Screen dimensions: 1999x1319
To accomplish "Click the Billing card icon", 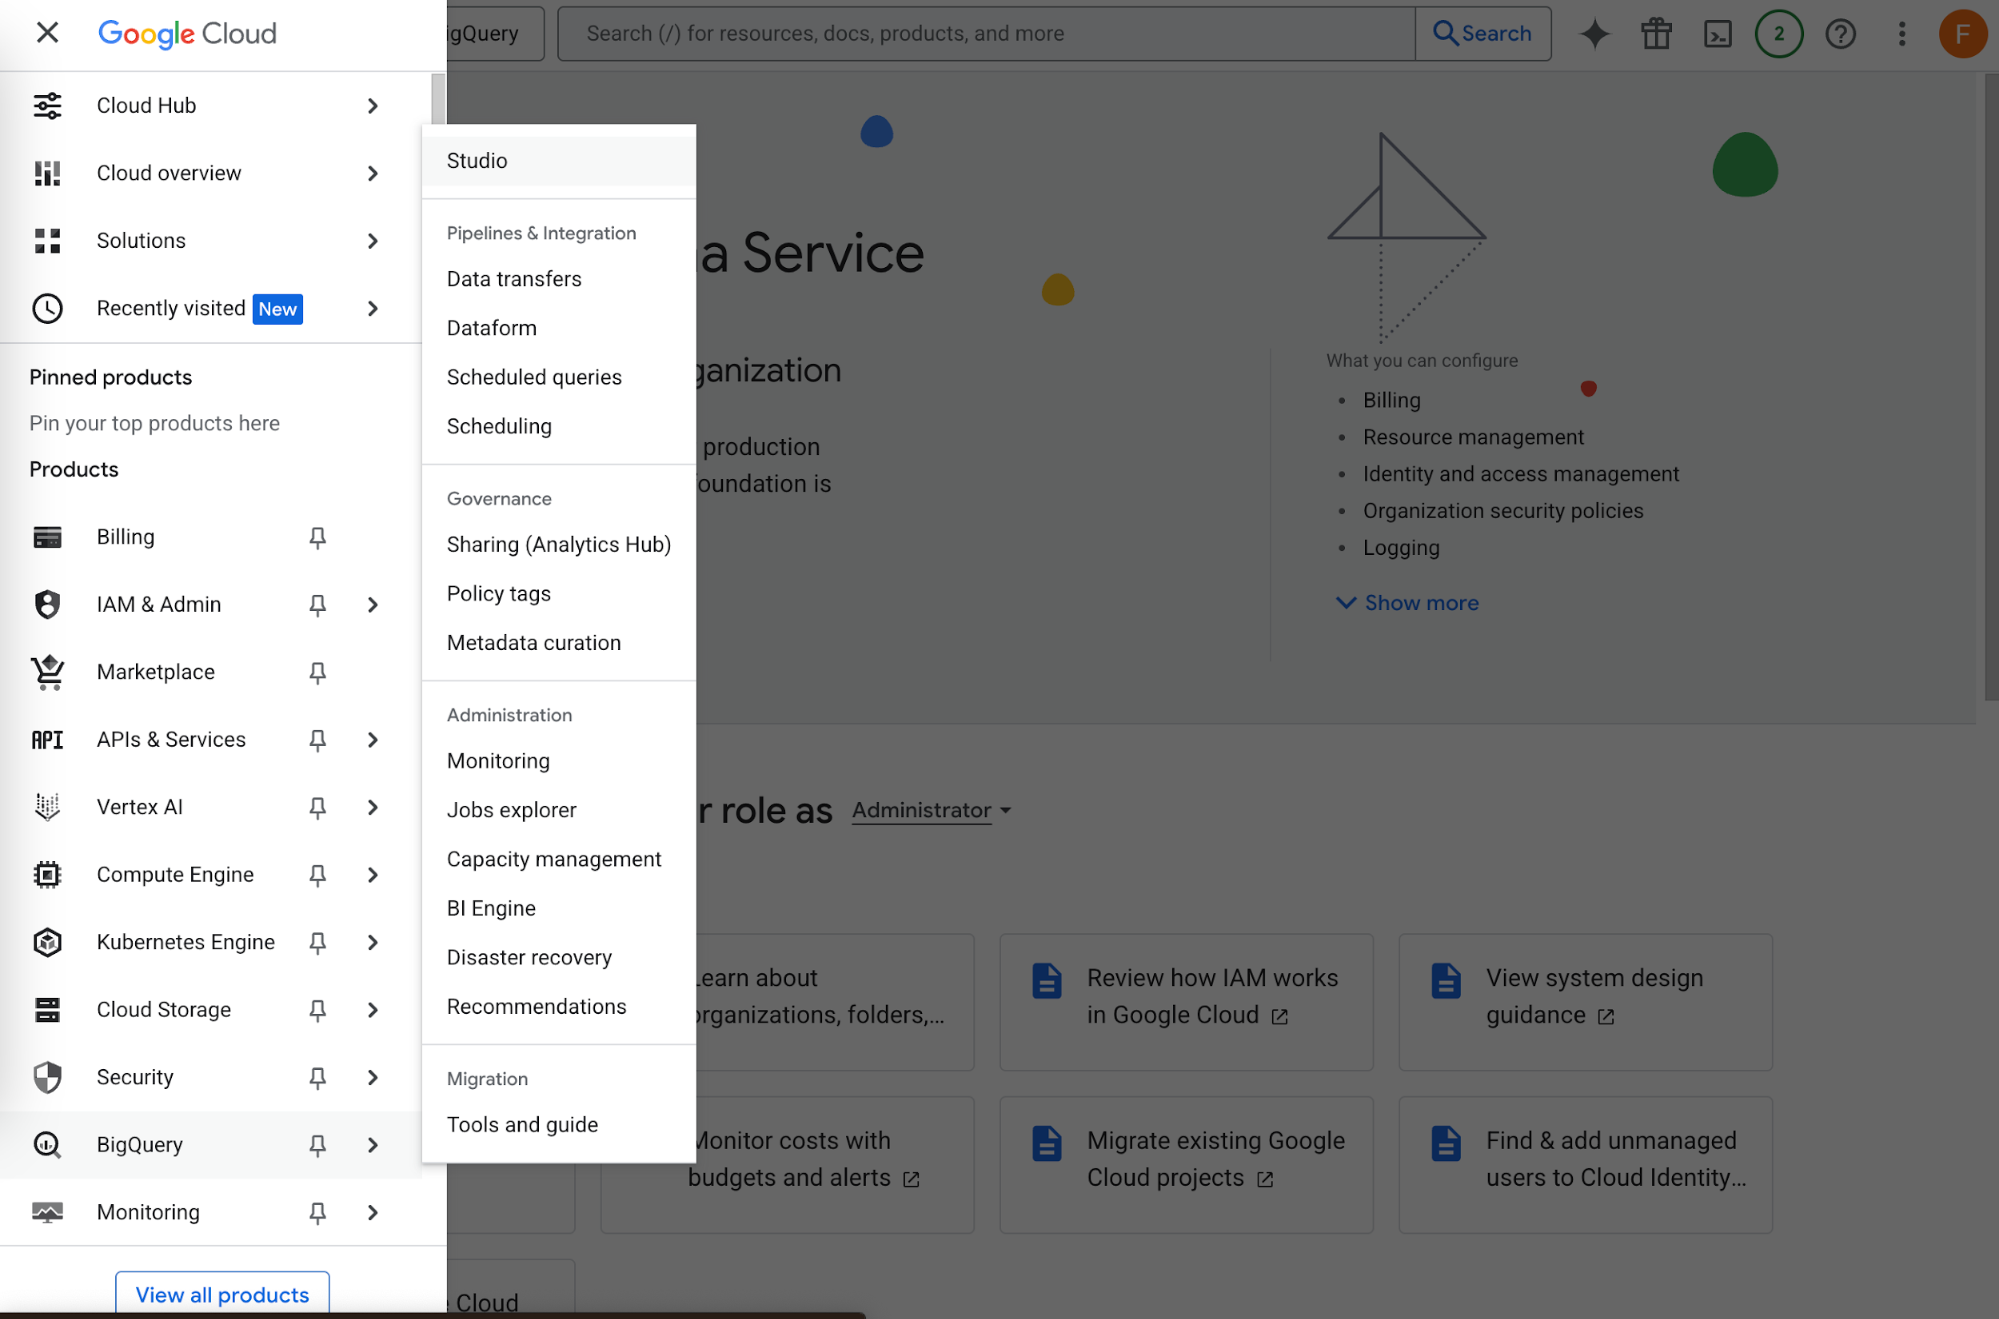I will pyautogui.click(x=47, y=537).
